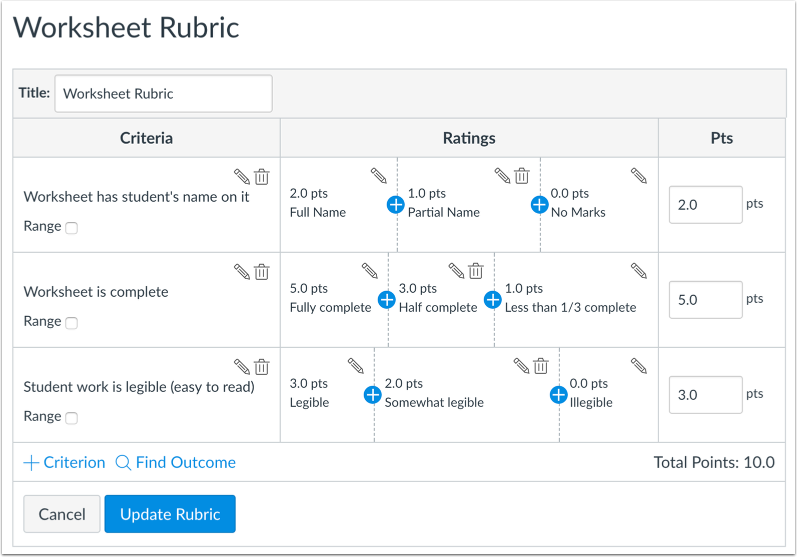Delete the 'Worksheet is complete' criterion
797x557 pixels.
click(x=262, y=272)
